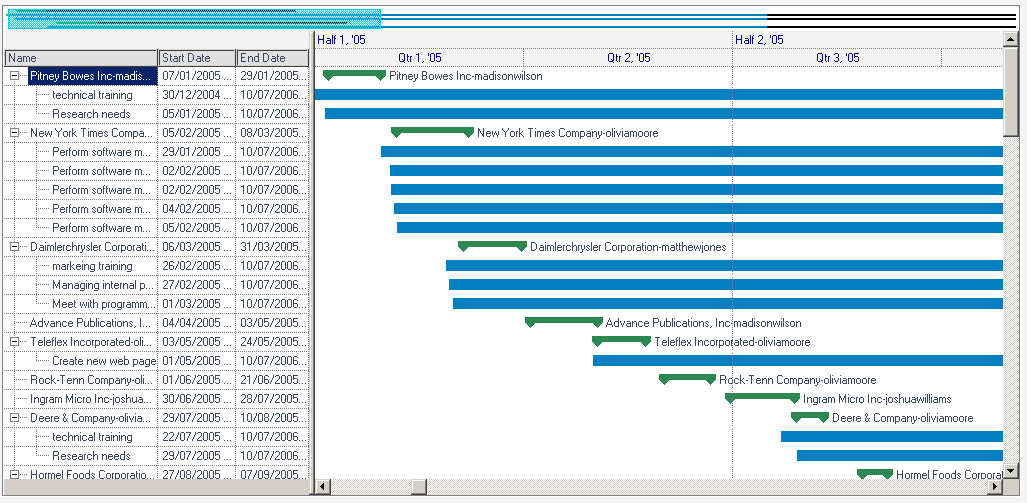Collapse the Daimlerchrysler Corporation node
The width and height of the screenshot is (1027, 503).
click(x=15, y=247)
